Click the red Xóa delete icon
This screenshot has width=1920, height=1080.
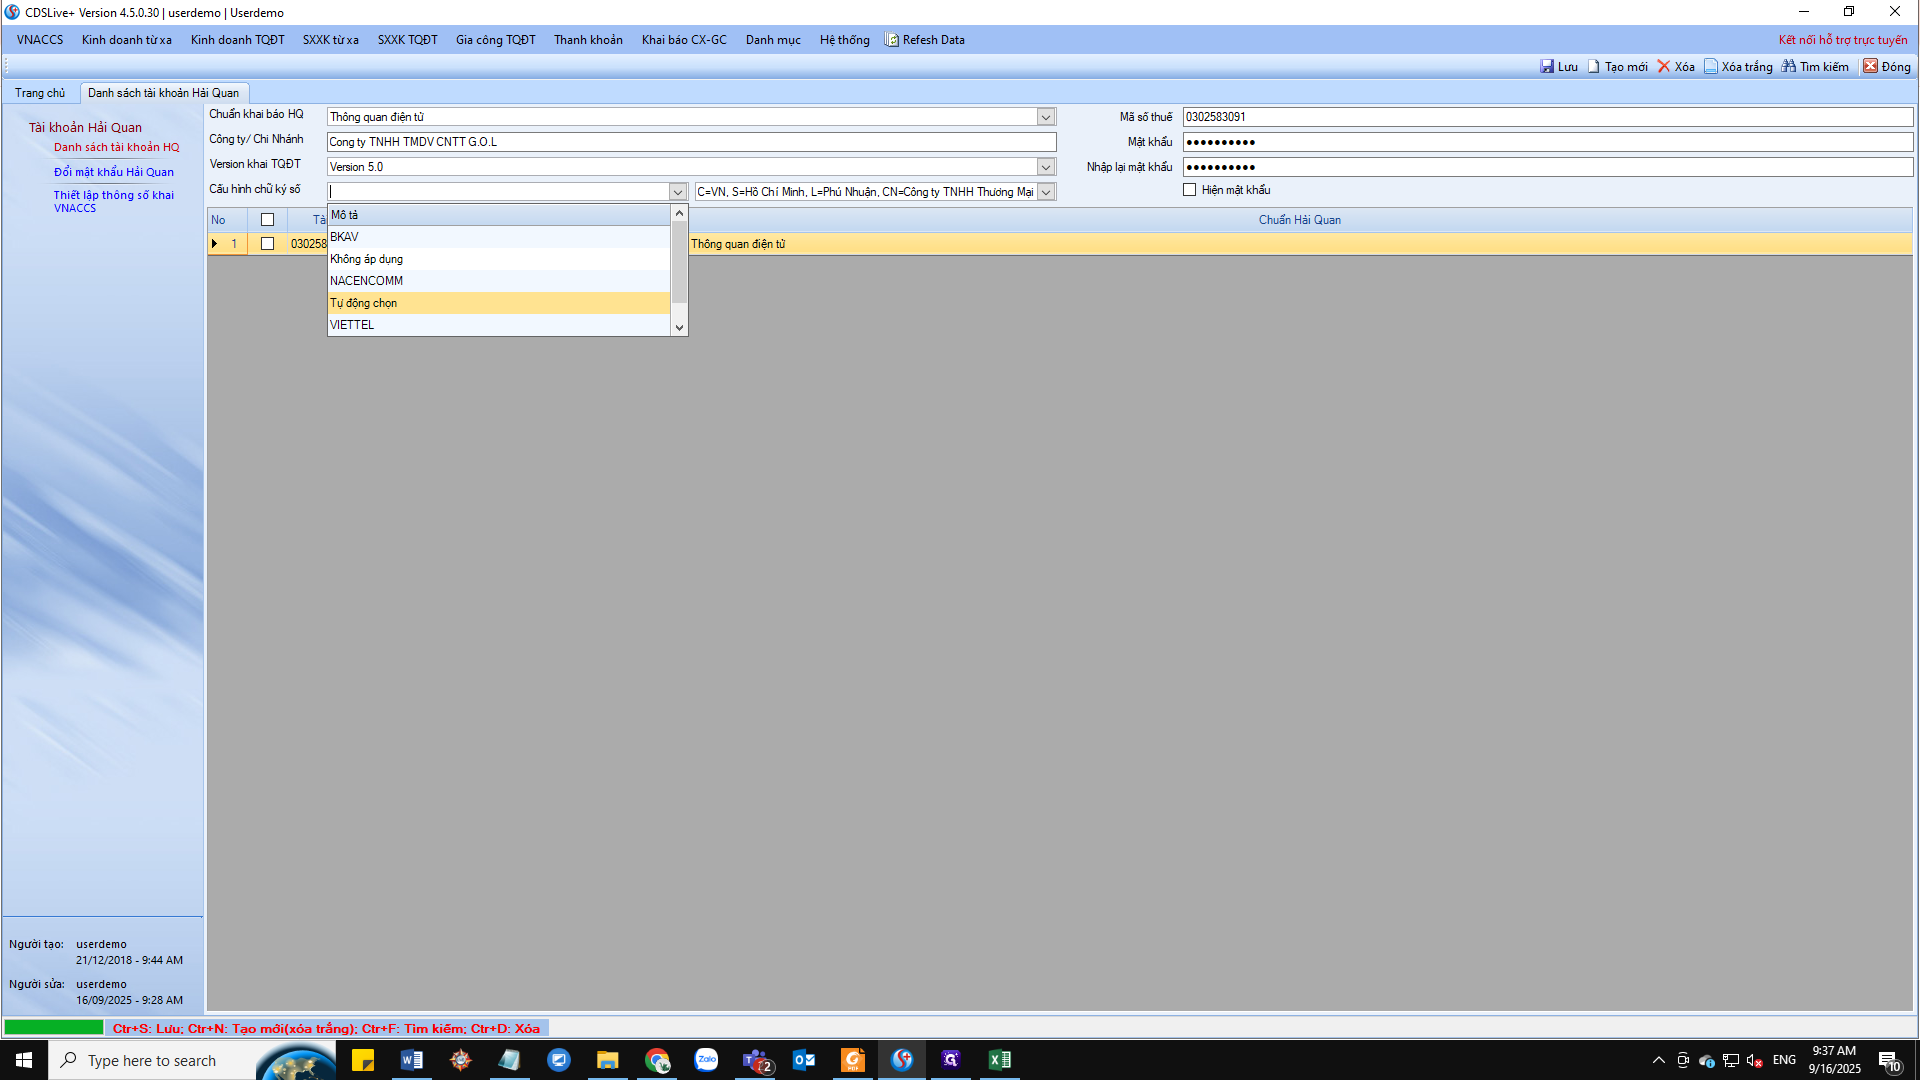coord(1664,67)
